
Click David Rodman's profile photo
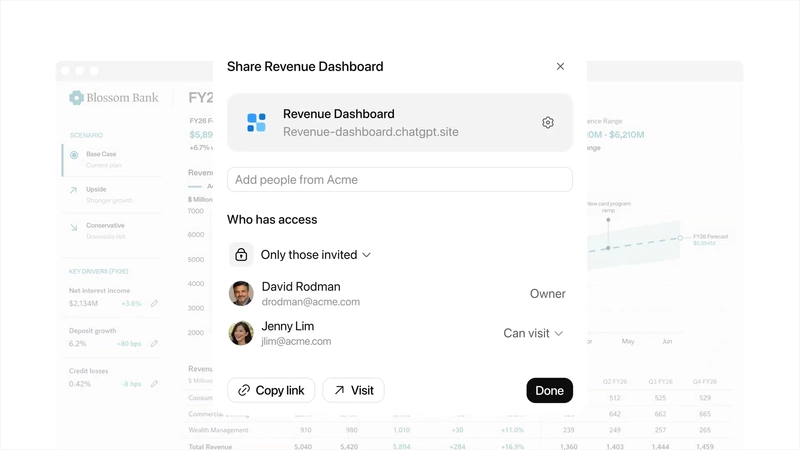(x=241, y=293)
